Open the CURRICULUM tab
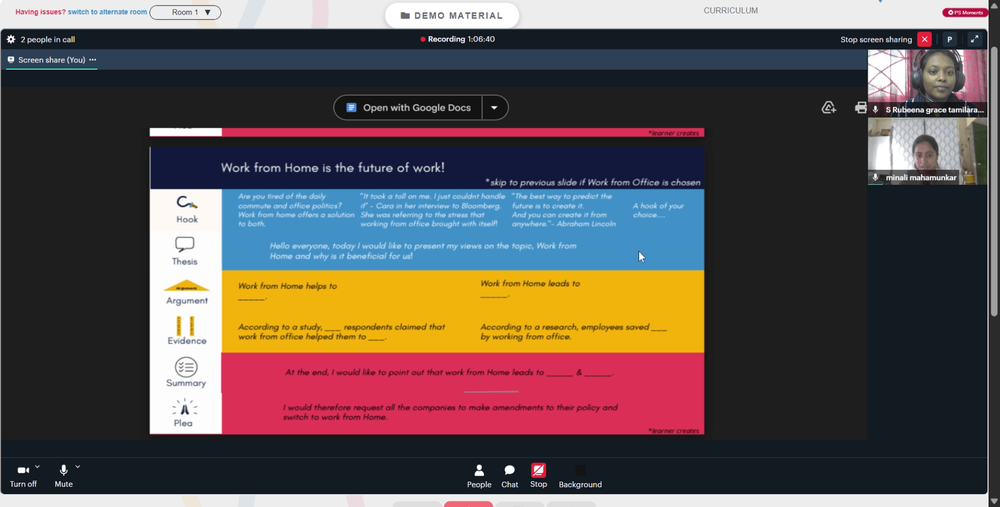Viewport: 1000px width, 507px height. (730, 11)
